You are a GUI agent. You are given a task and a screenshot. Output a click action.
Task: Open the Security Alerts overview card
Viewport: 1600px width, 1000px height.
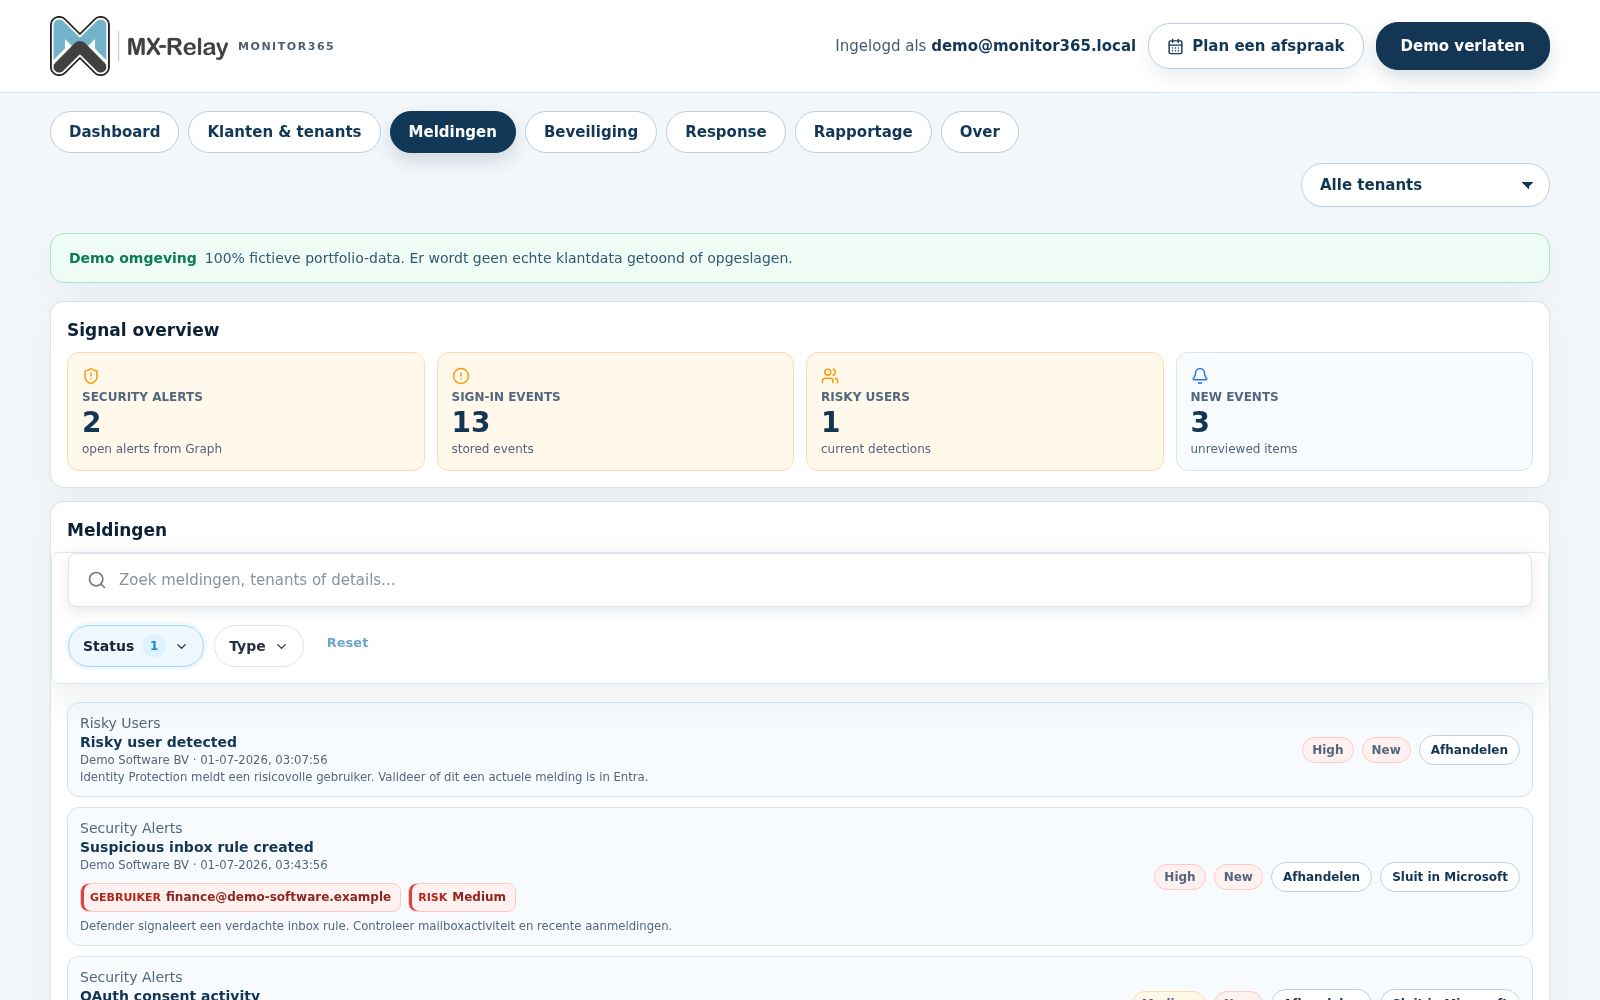246,411
